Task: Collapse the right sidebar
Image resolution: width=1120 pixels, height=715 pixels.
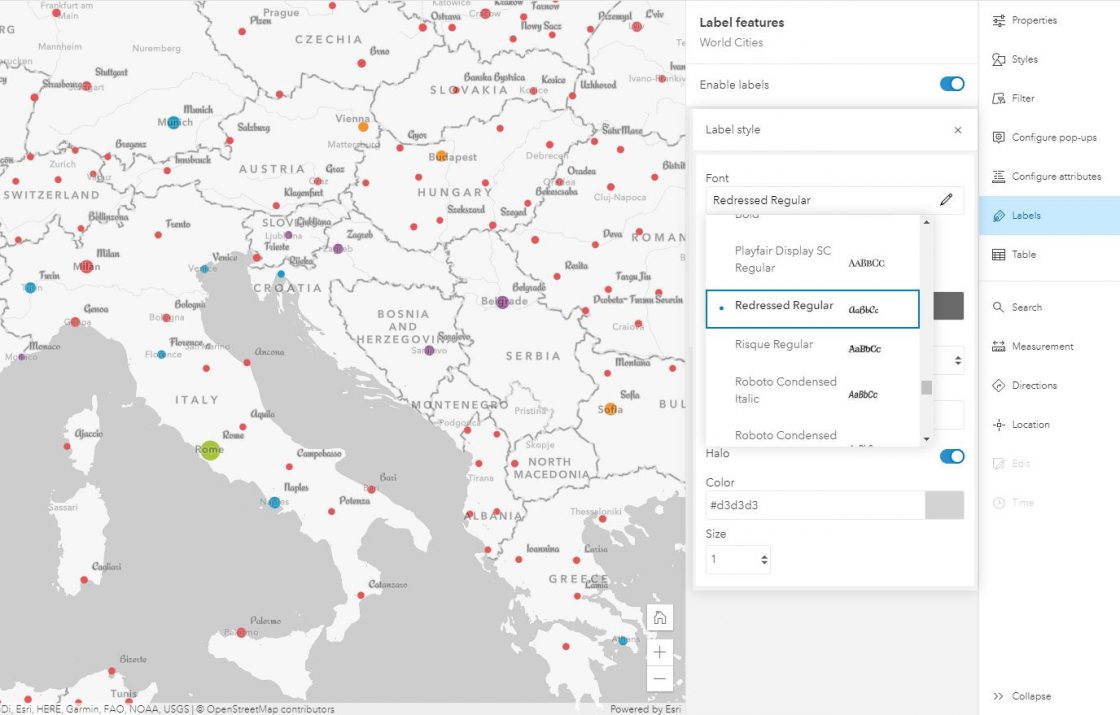Action: 1023,696
